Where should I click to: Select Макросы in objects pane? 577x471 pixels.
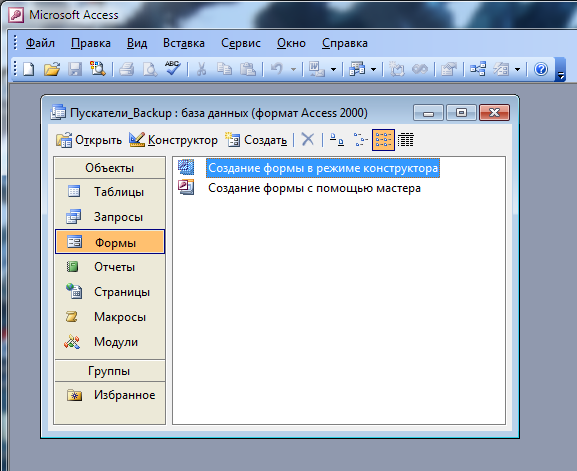click(x=110, y=317)
